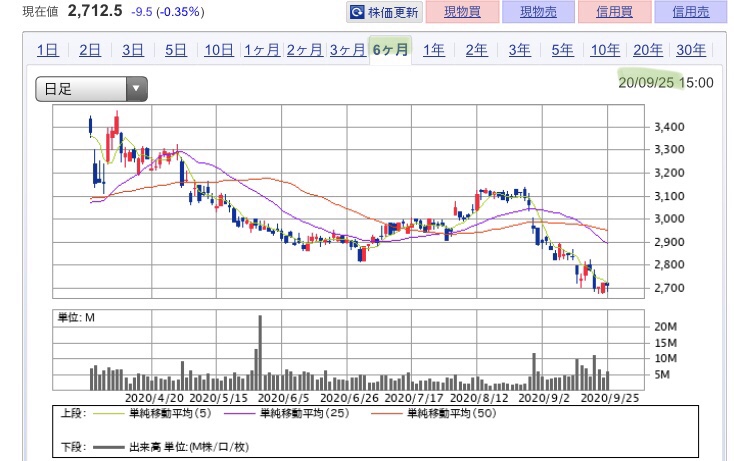This screenshot has height=461, width=734.
Task: Open the 信用売 order button
Action: point(691,12)
